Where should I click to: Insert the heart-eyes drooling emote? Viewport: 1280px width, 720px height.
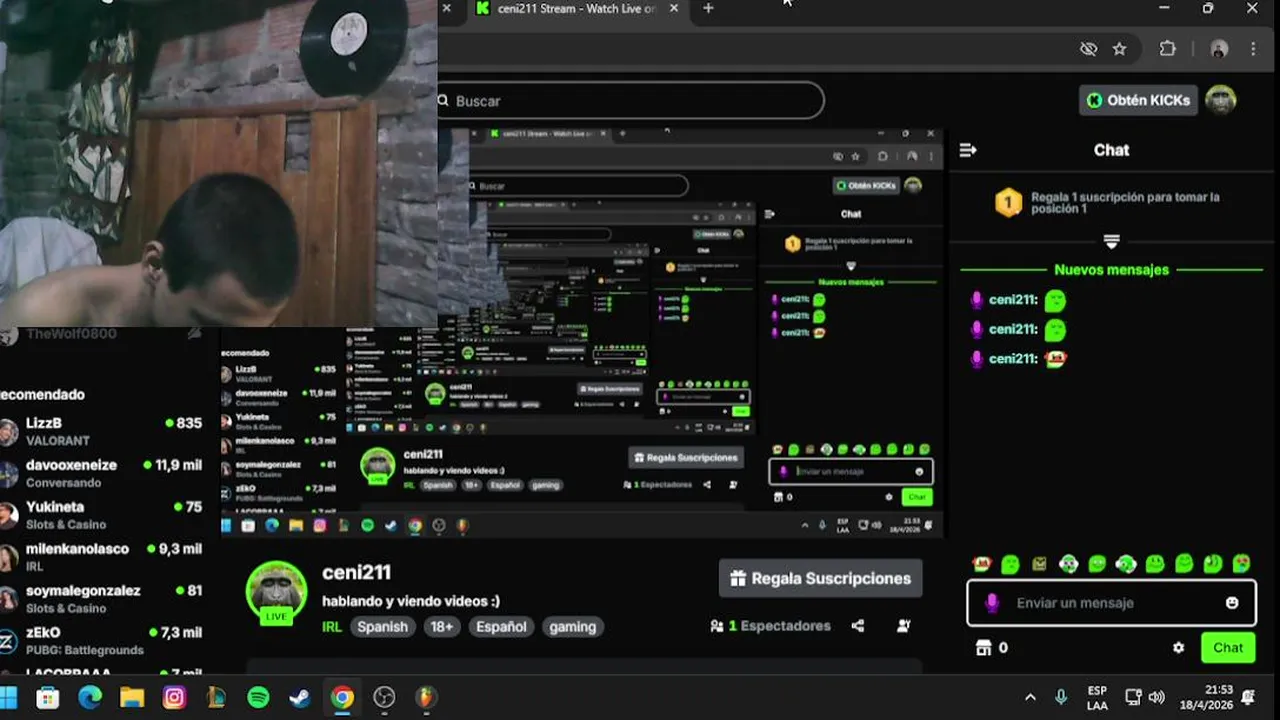pos(1241,564)
